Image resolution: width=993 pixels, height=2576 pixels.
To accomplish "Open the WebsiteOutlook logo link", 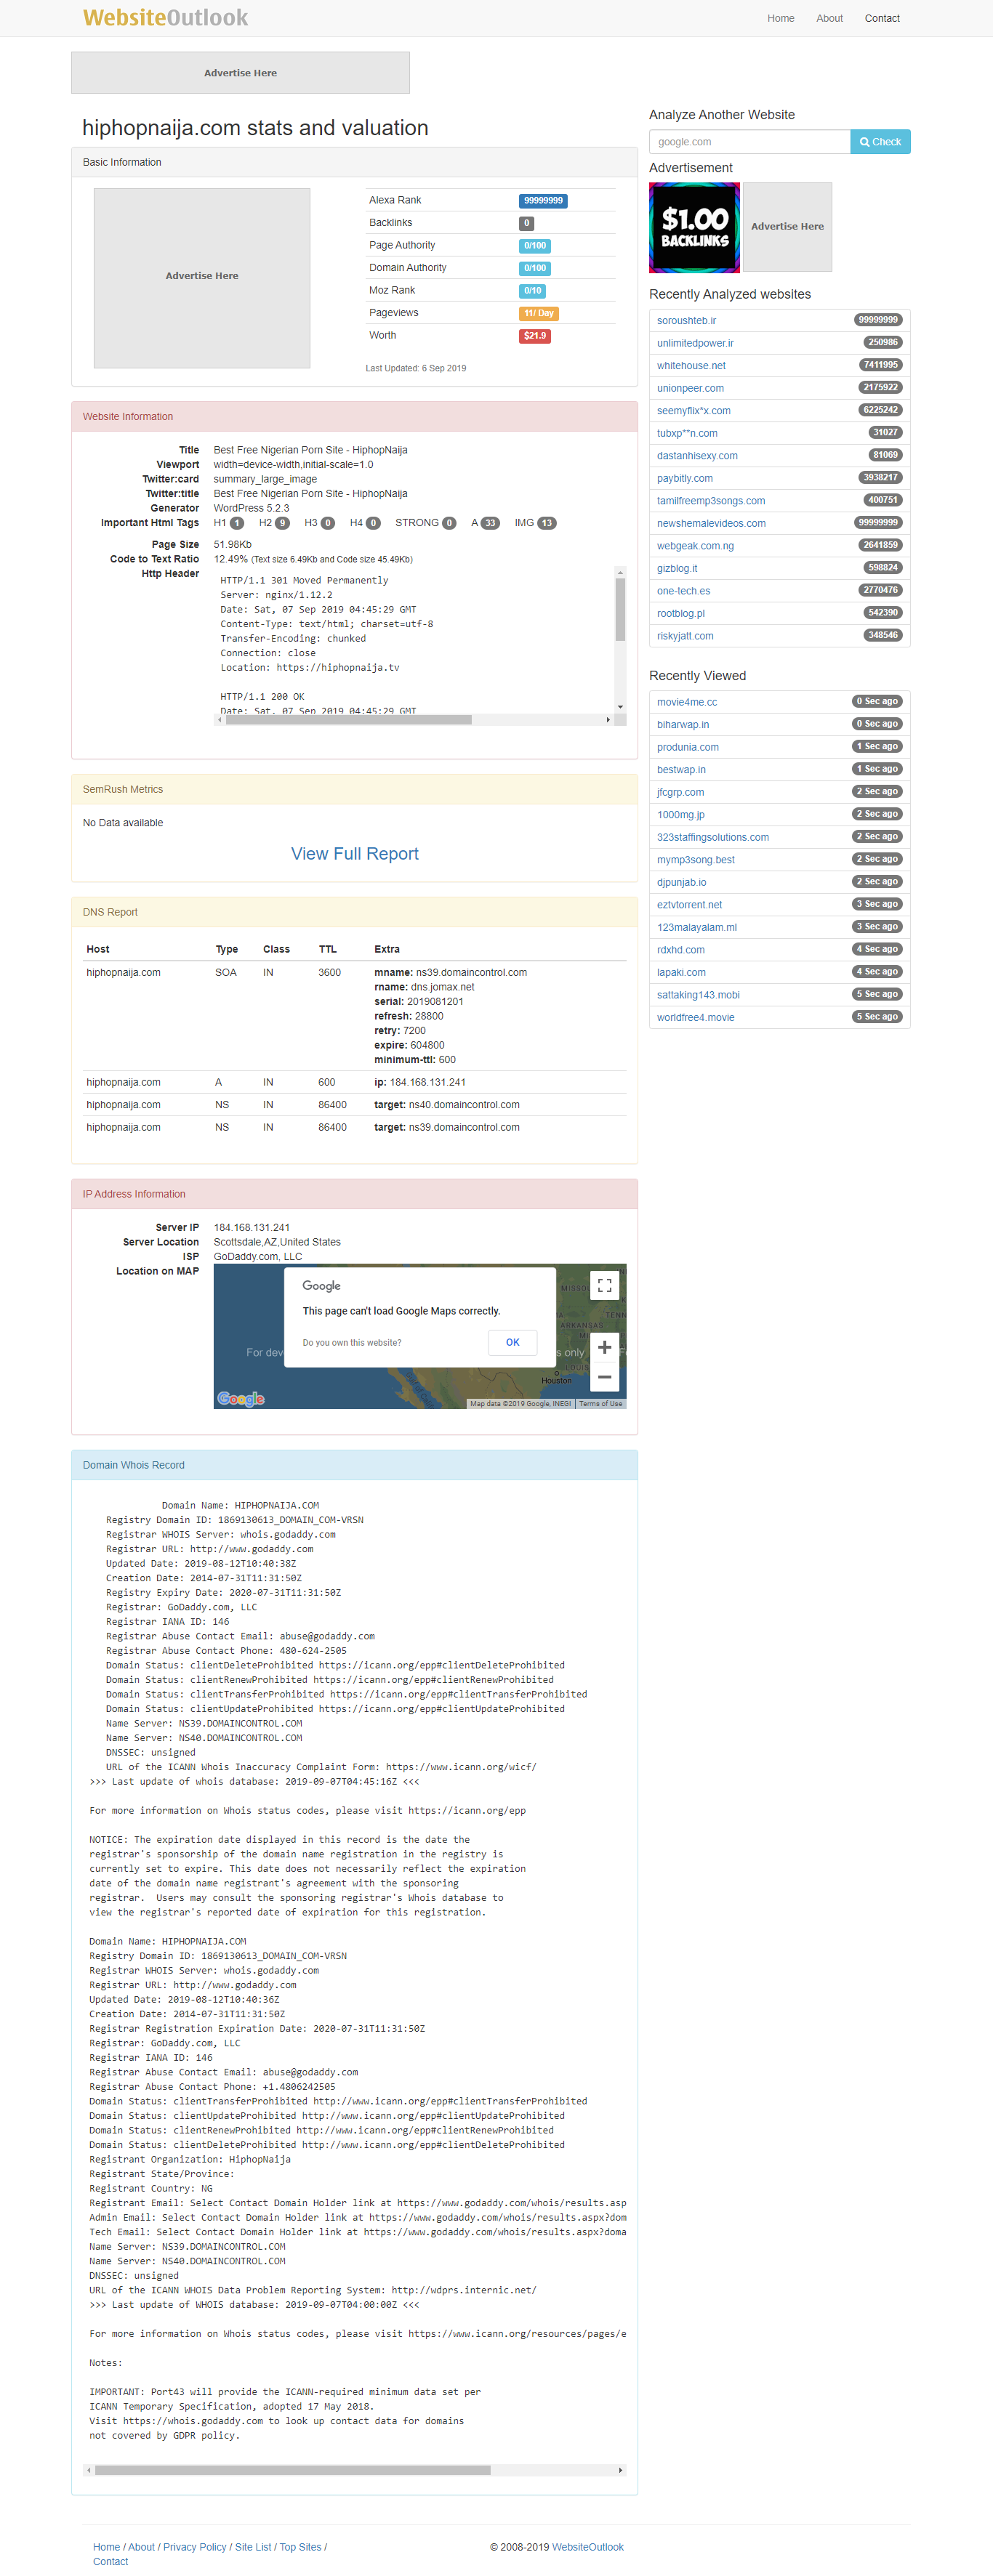I will (x=165, y=18).
